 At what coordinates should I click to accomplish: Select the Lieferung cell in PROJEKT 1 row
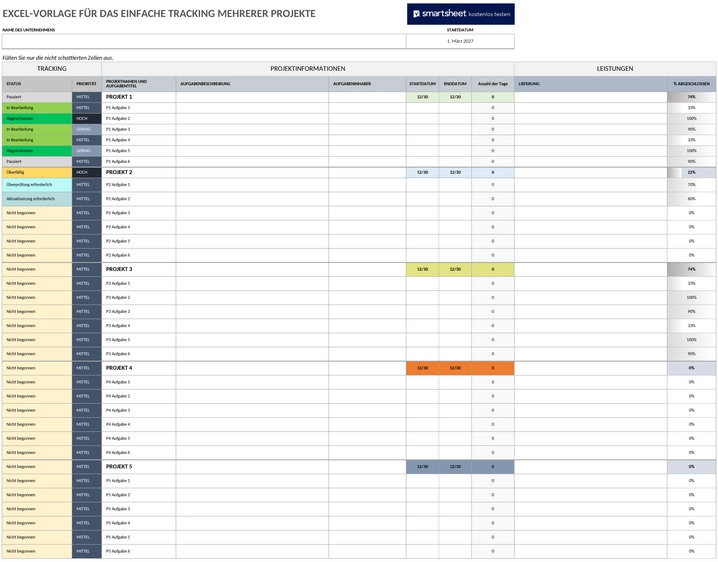click(x=591, y=97)
